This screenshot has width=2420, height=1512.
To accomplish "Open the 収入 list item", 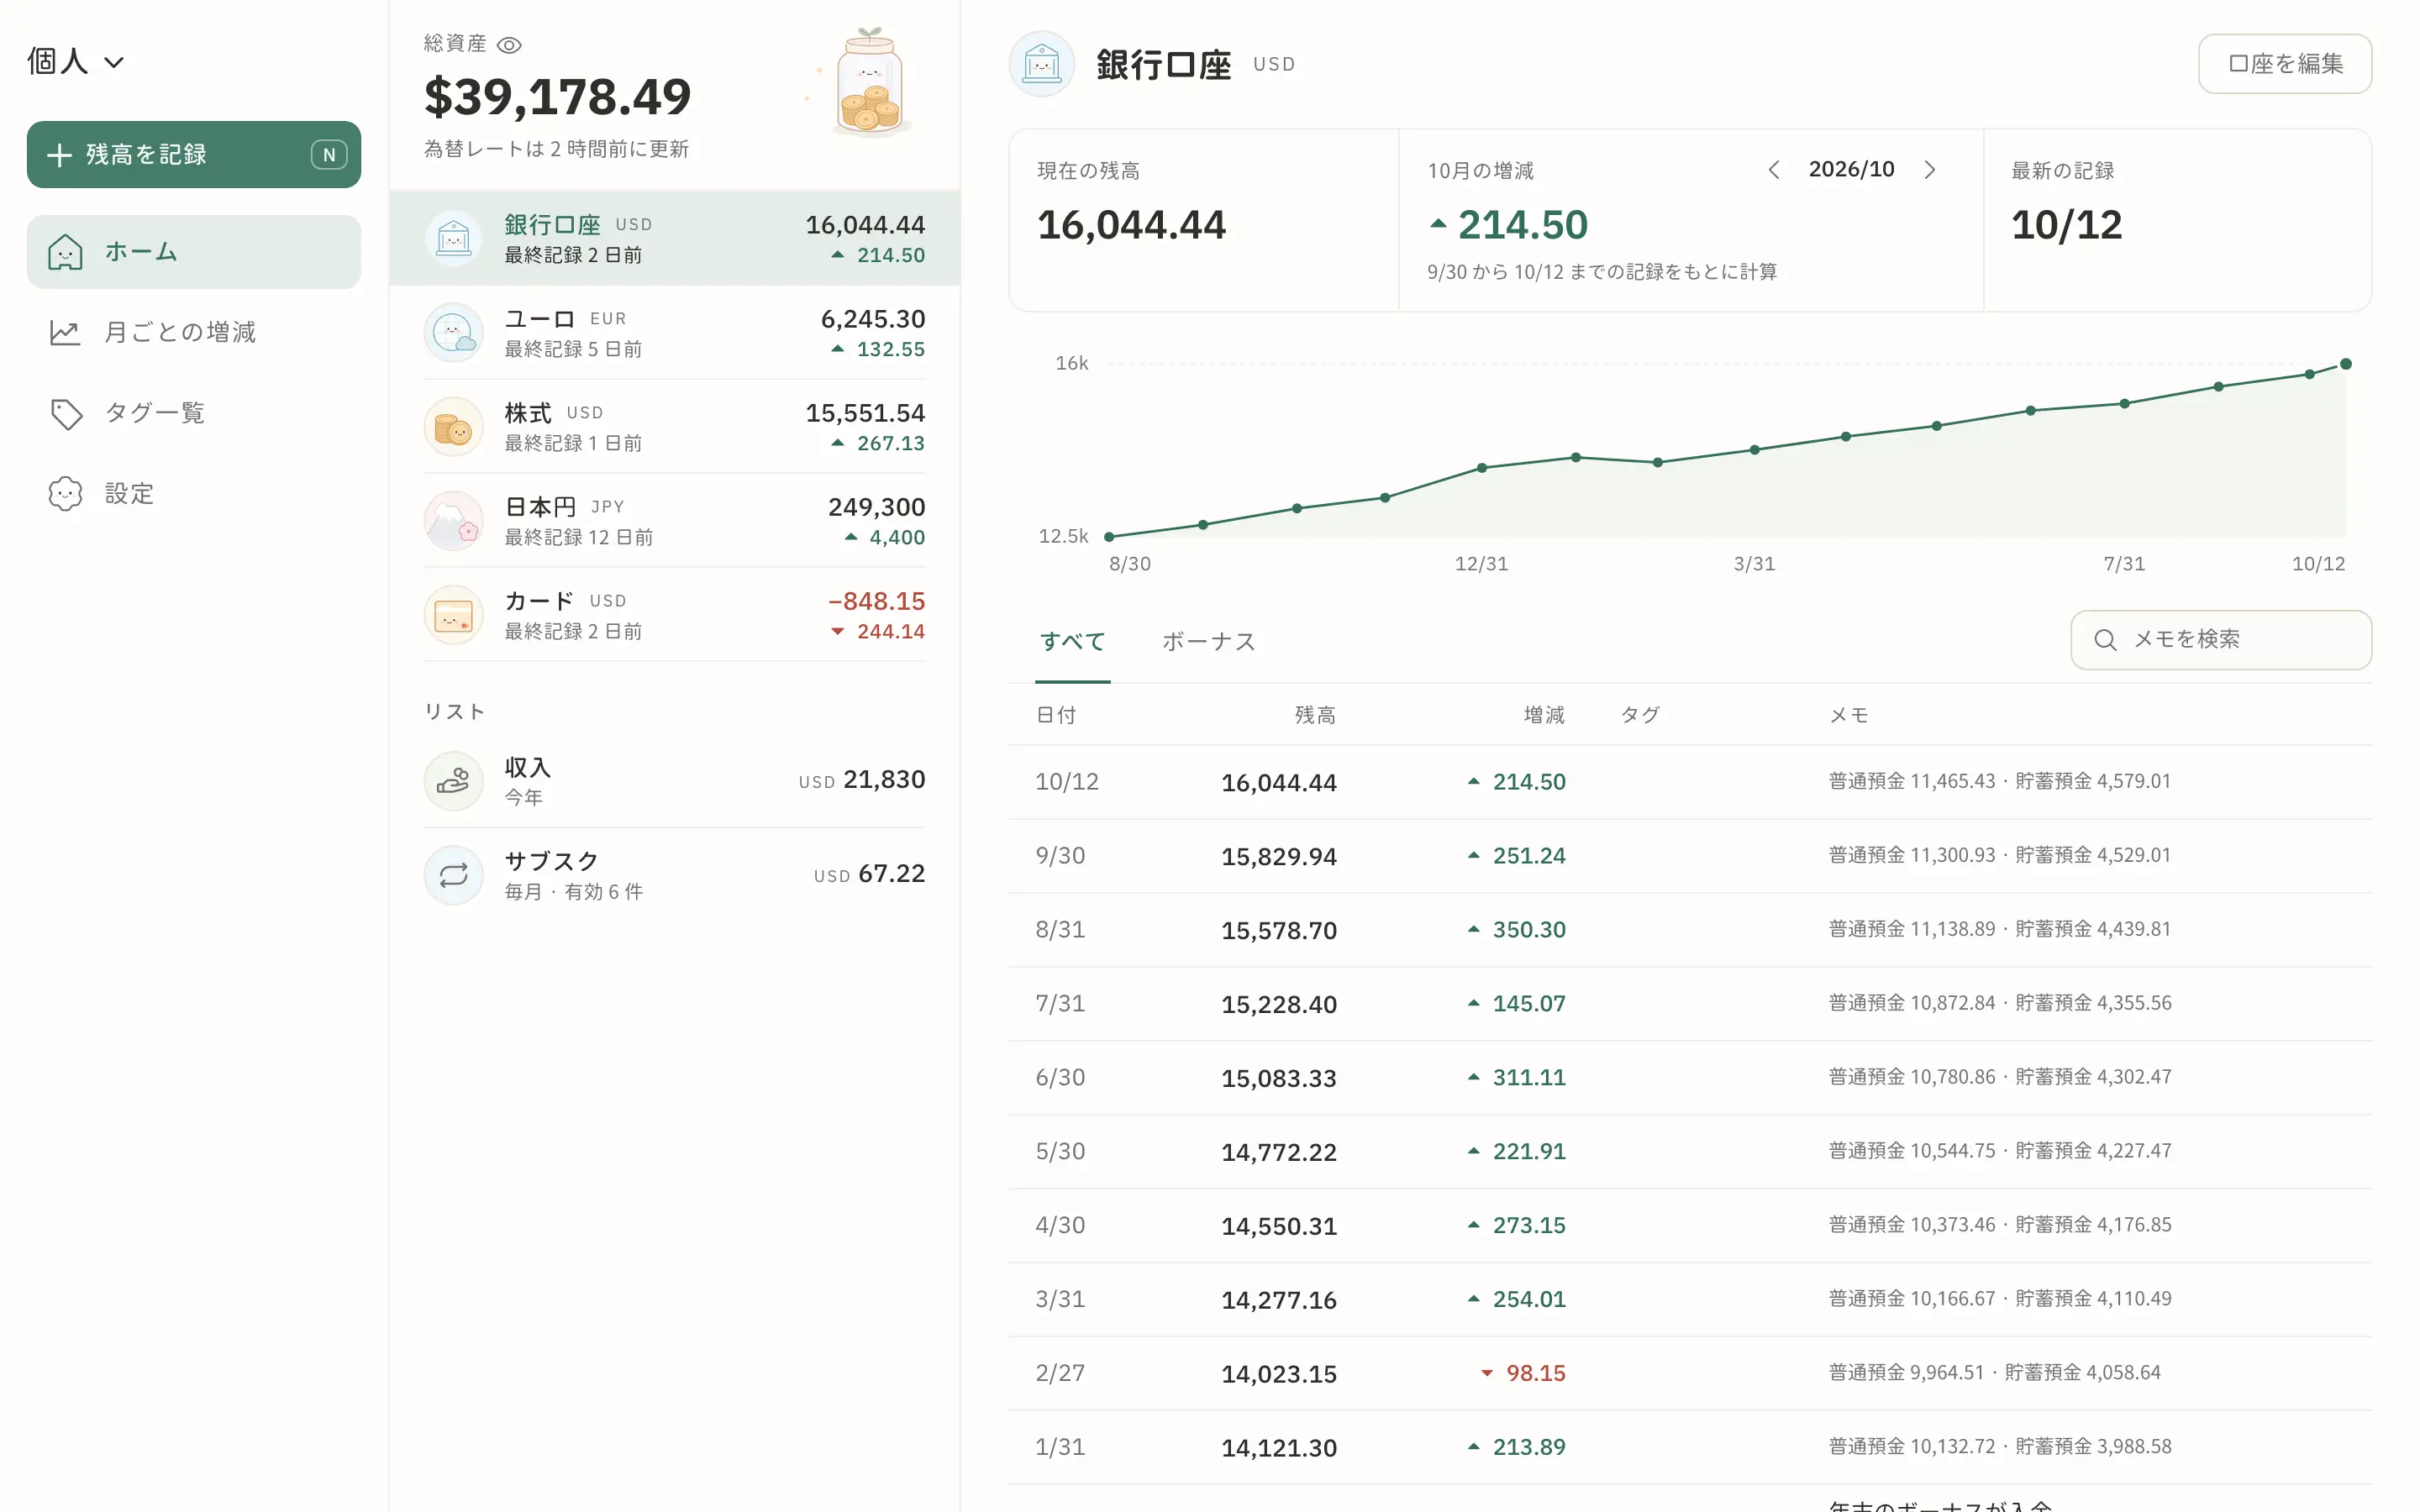I will (x=674, y=781).
